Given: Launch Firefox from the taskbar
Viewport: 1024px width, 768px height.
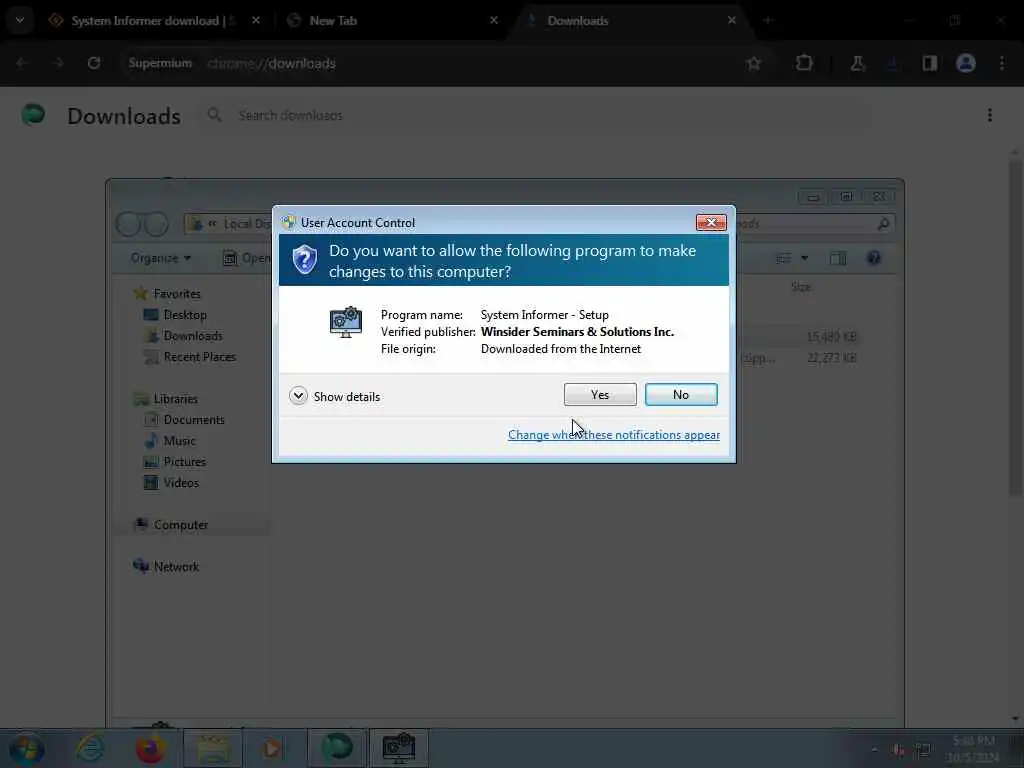Looking at the screenshot, I should click(x=150, y=748).
